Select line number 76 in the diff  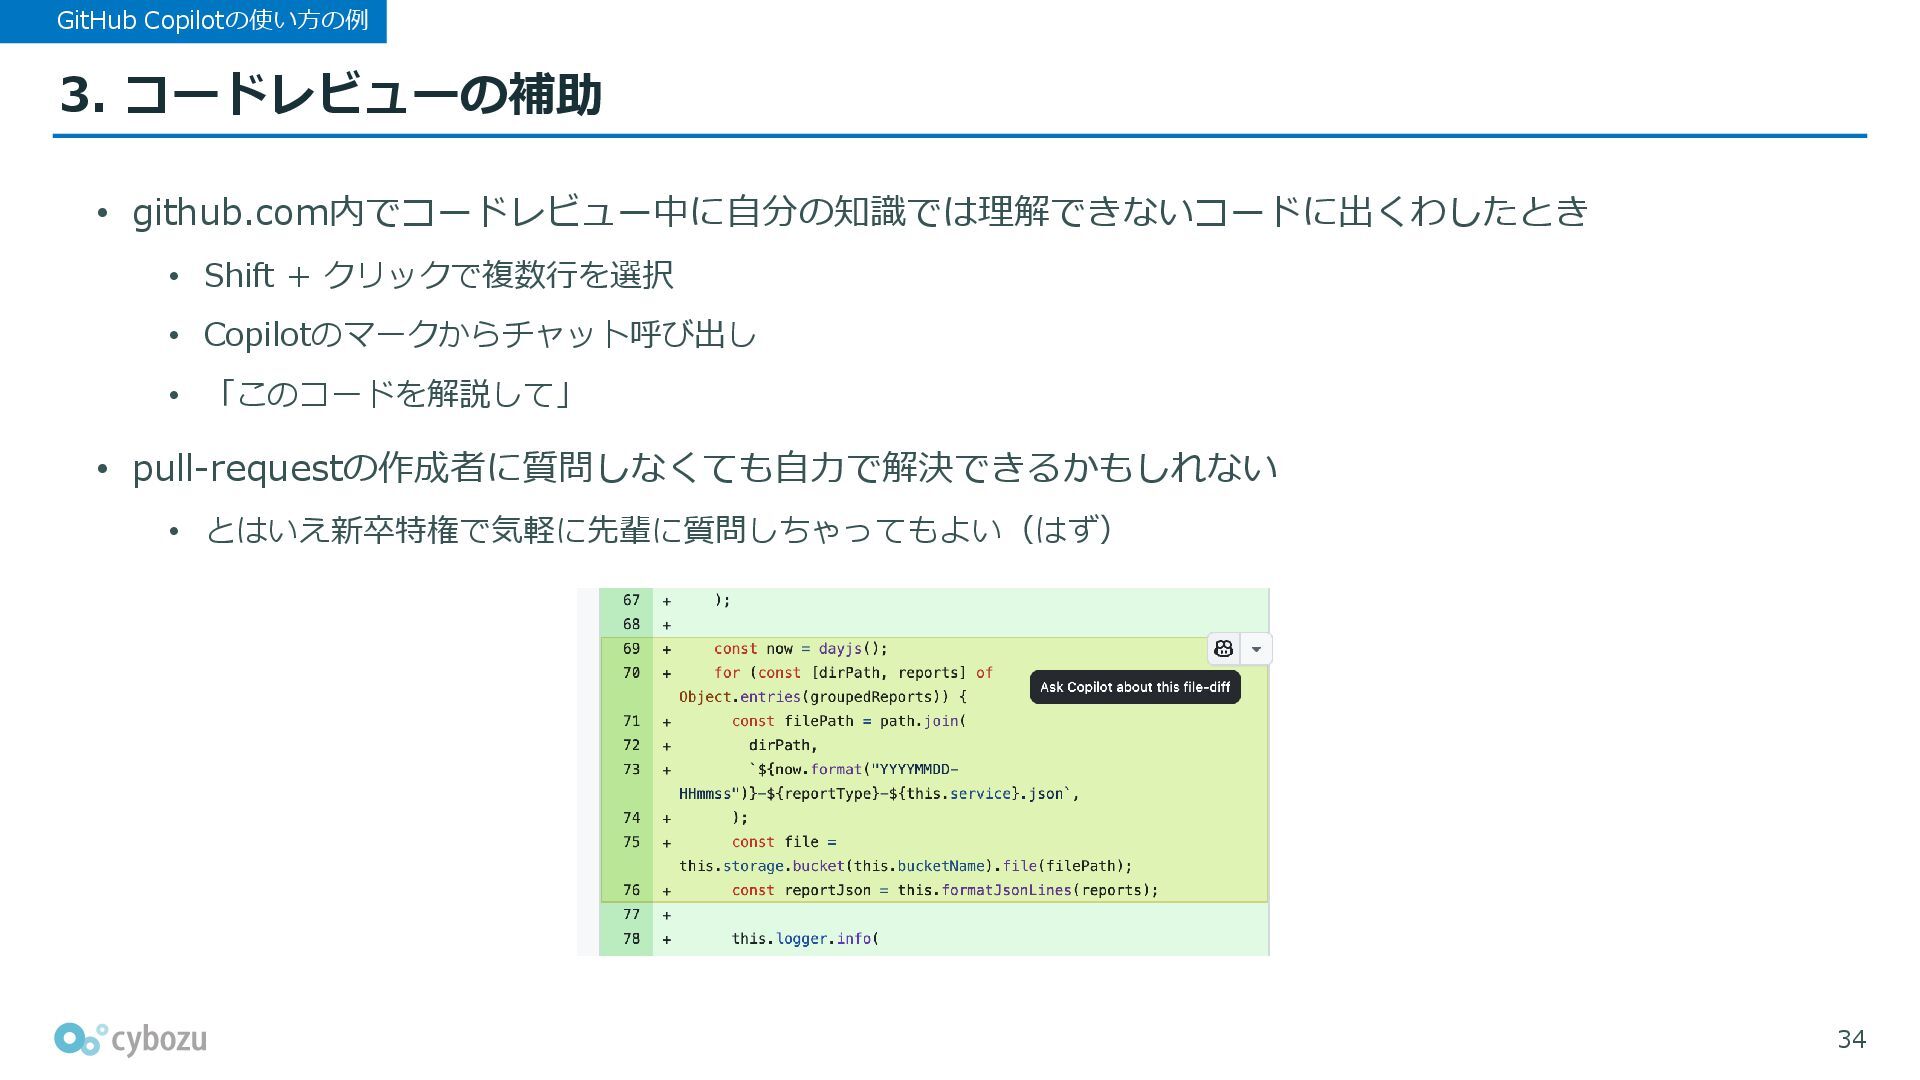click(631, 890)
